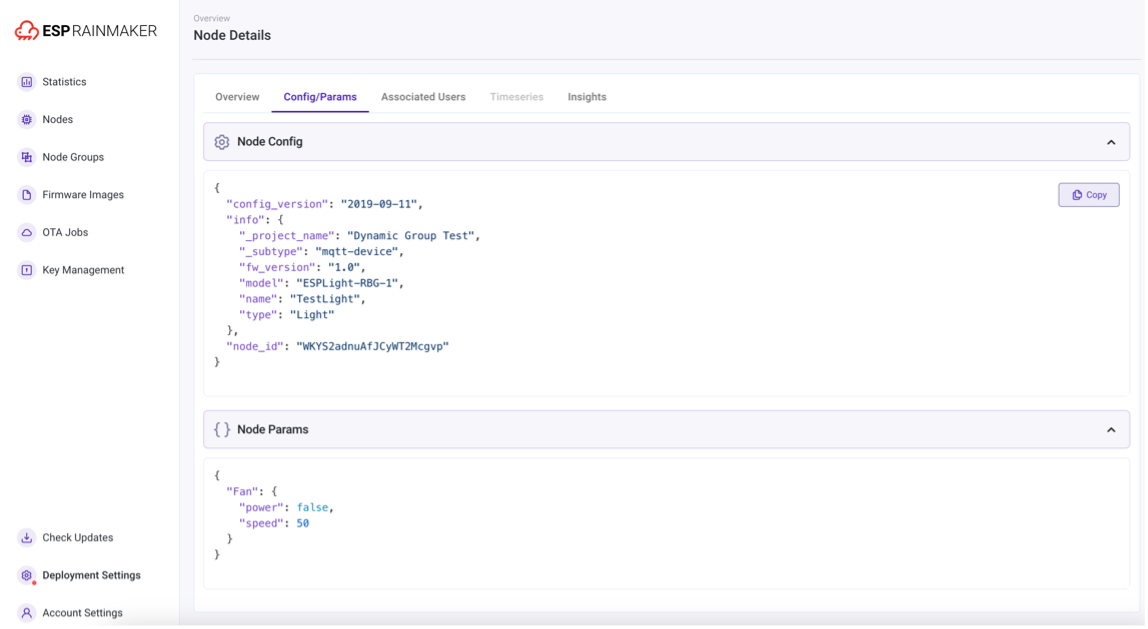Click the Node Params braces icon
1148x629 pixels.
222,430
